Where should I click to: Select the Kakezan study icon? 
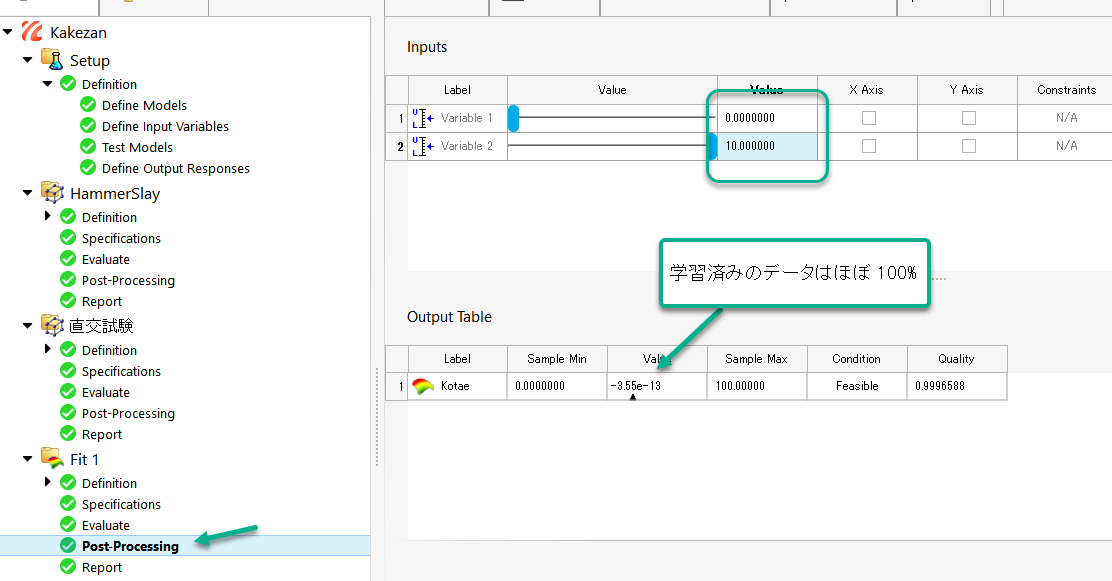34,31
